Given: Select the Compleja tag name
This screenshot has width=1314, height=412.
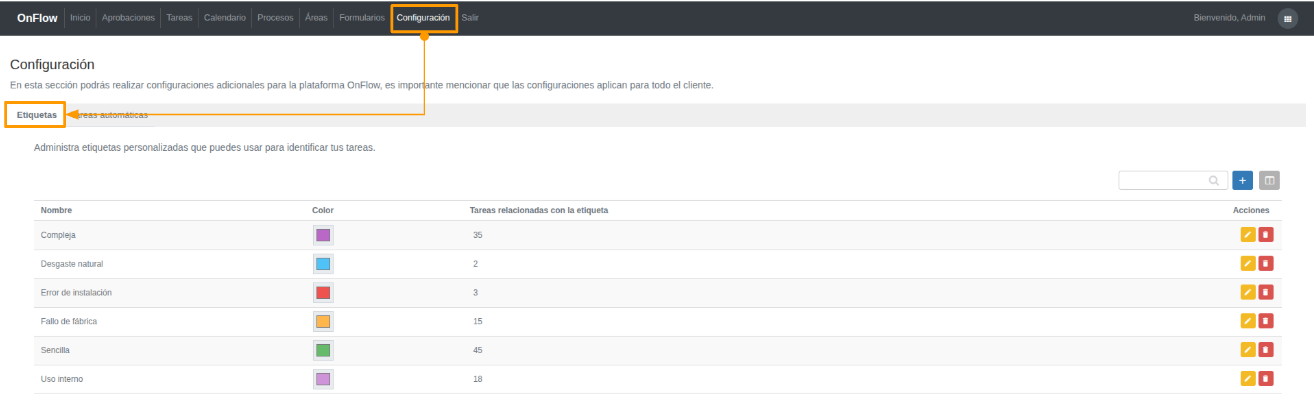Looking at the screenshot, I should coord(58,235).
